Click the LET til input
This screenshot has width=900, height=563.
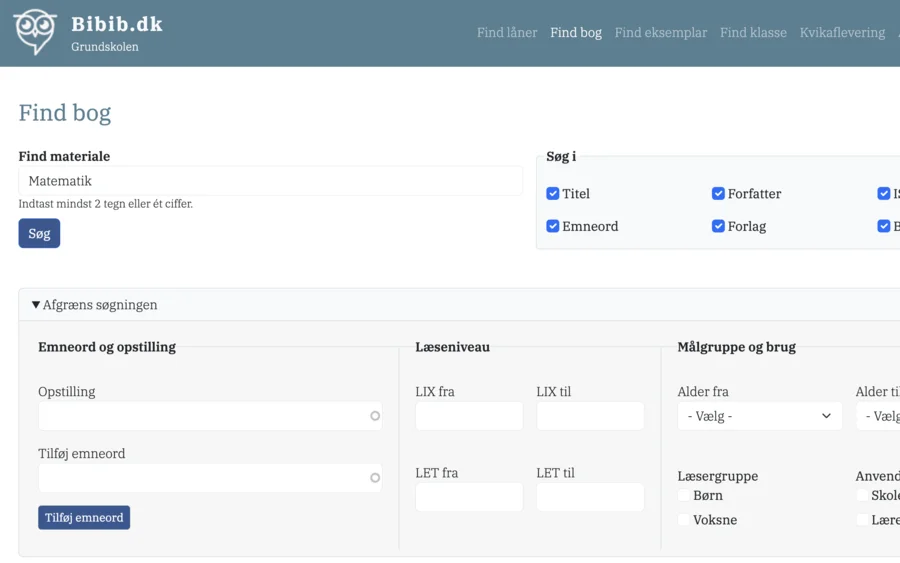(590, 497)
